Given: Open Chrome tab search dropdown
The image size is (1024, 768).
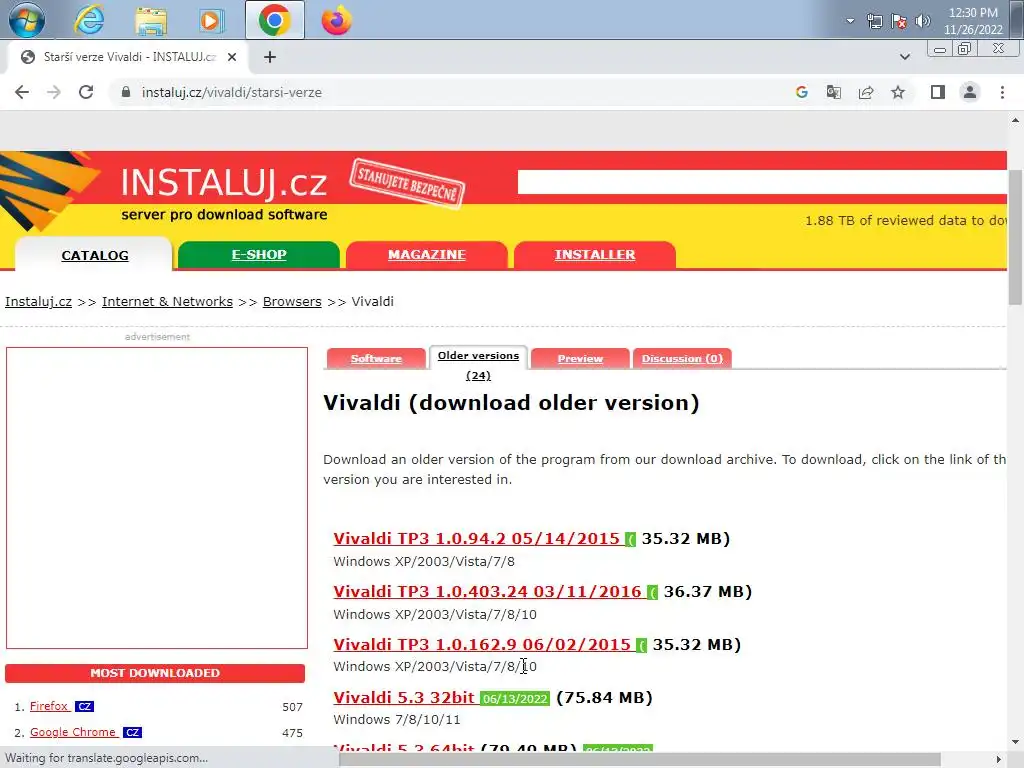Looking at the screenshot, I should pos(904,57).
